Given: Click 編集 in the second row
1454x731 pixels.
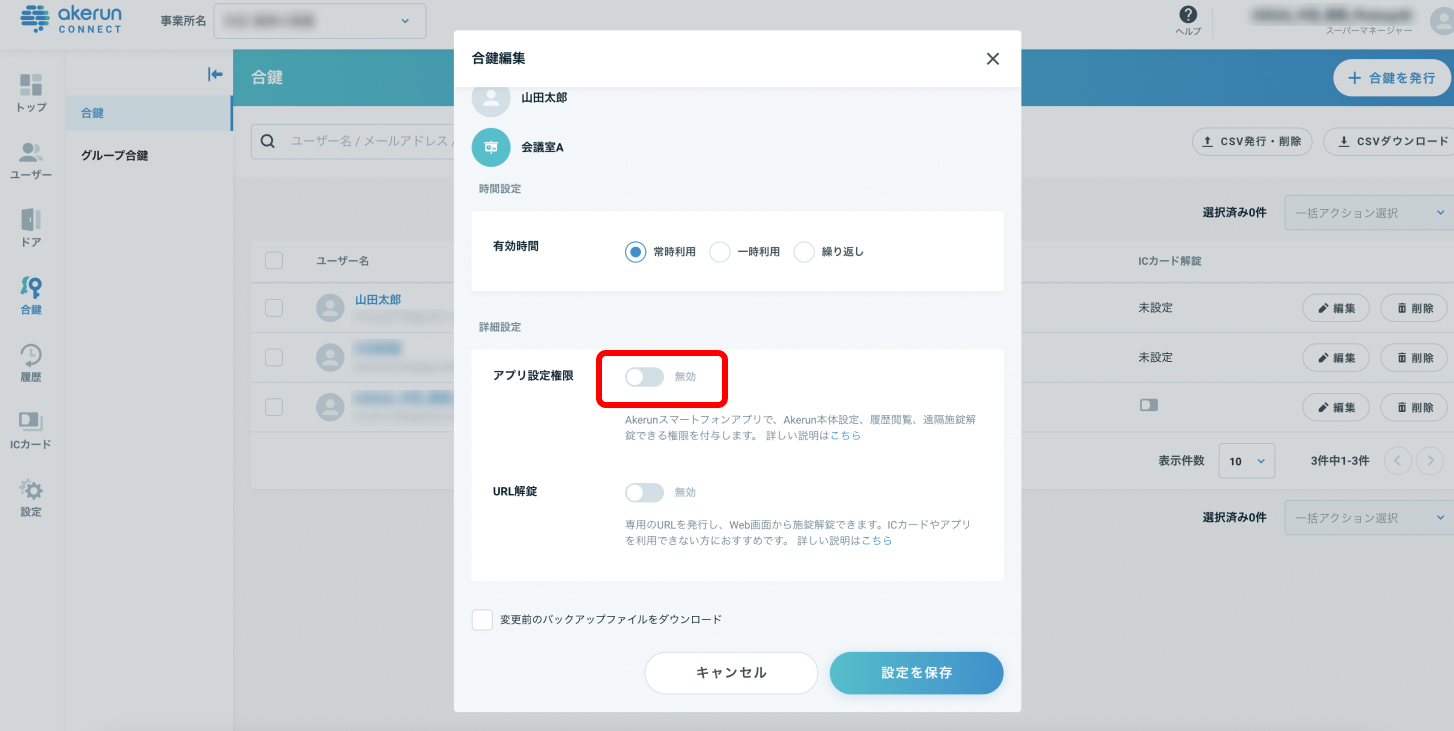Looking at the screenshot, I should coord(1336,357).
